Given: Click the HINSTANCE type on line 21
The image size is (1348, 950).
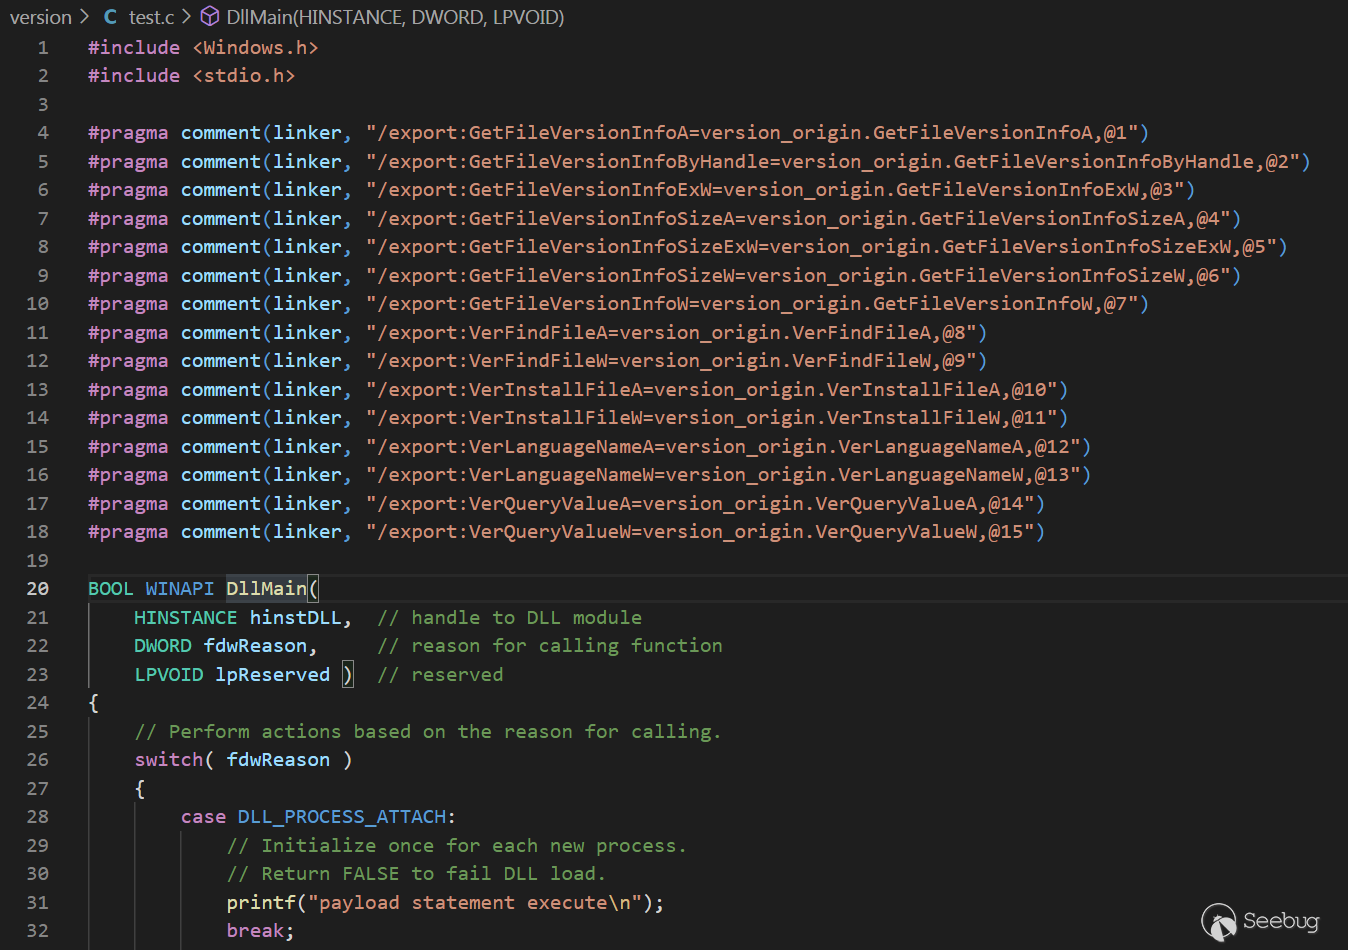Looking at the screenshot, I should tap(185, 618).
